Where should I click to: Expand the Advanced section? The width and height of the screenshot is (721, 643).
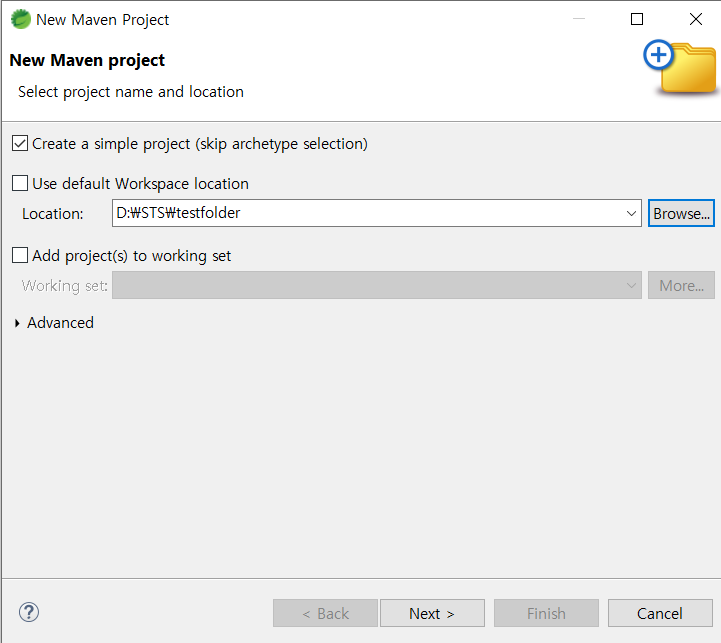(17, 323)
